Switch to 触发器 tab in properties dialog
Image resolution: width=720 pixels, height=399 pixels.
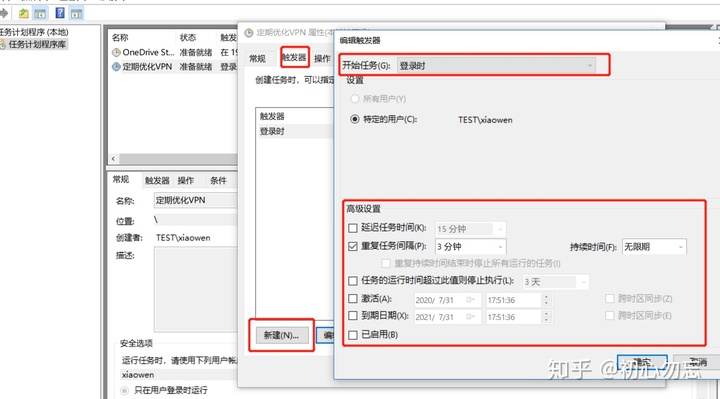(294, 57)
